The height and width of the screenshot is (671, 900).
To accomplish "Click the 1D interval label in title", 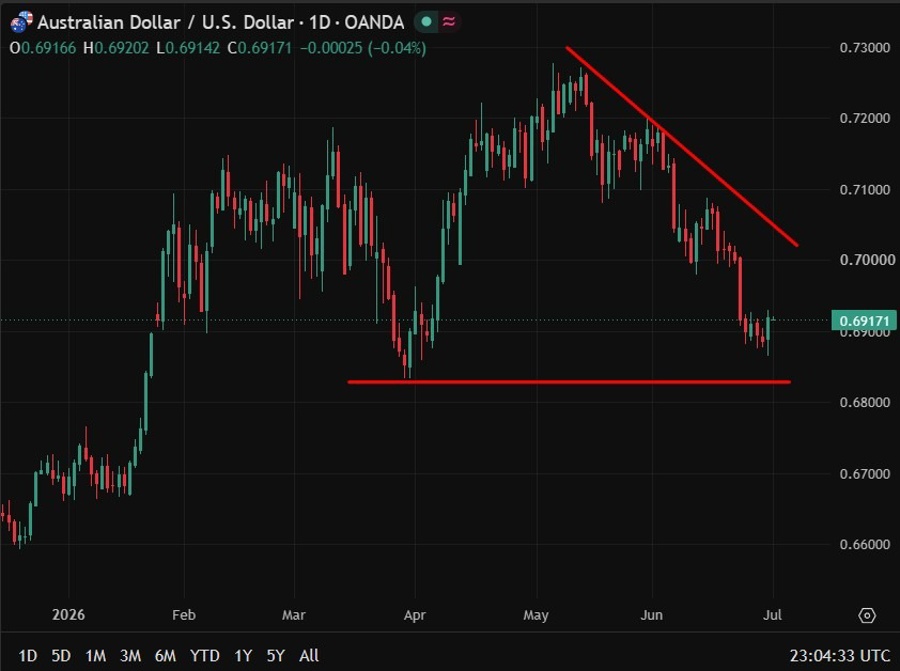I will point(320,22).
